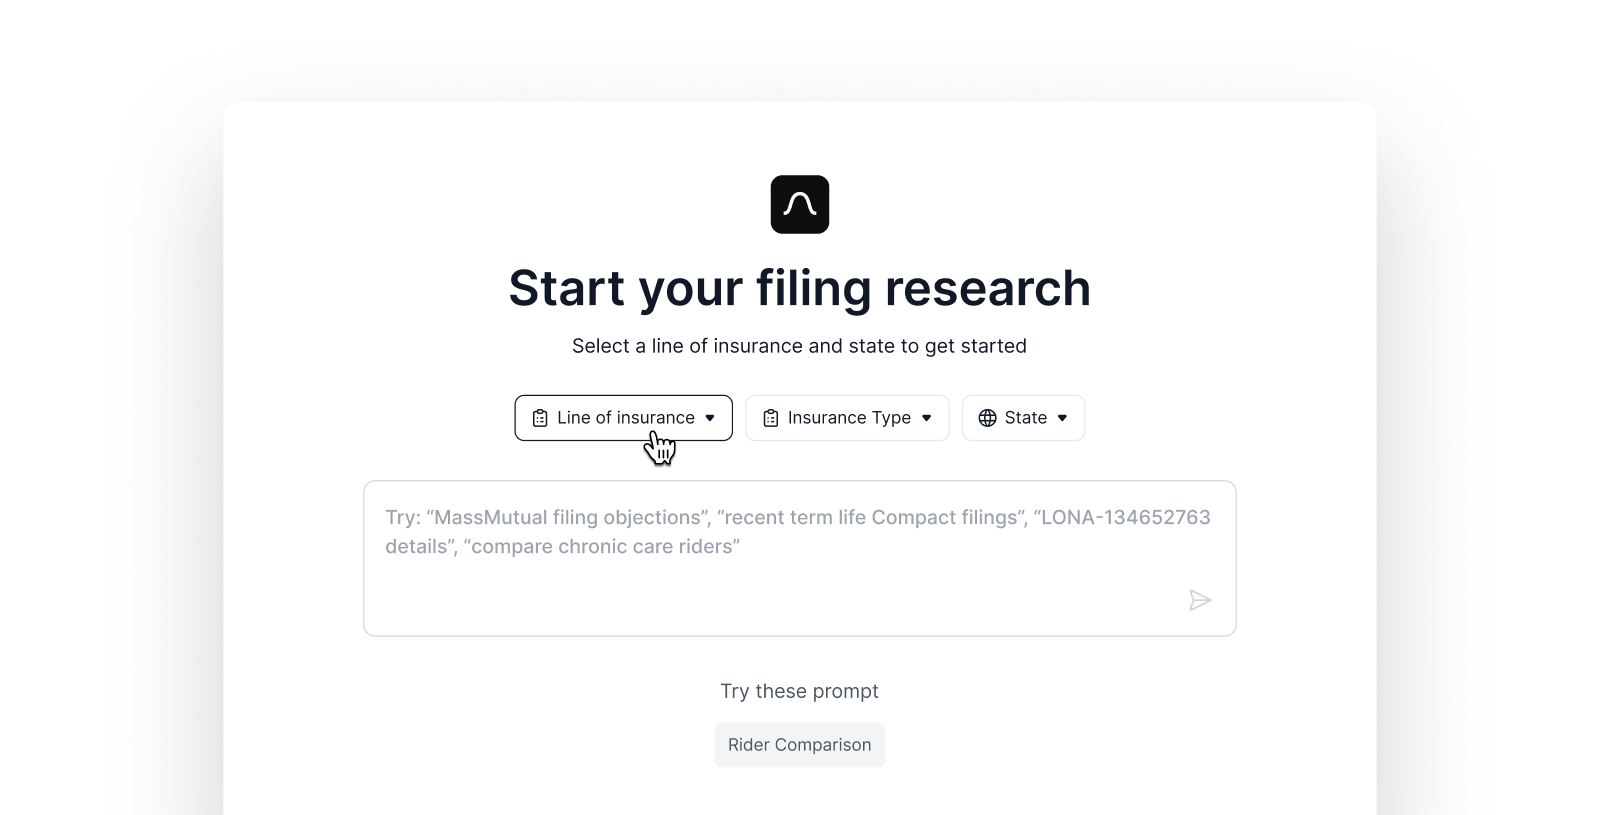1600x815 pixels.
Task: Click the app logo icon
Action: click(799, 205)
